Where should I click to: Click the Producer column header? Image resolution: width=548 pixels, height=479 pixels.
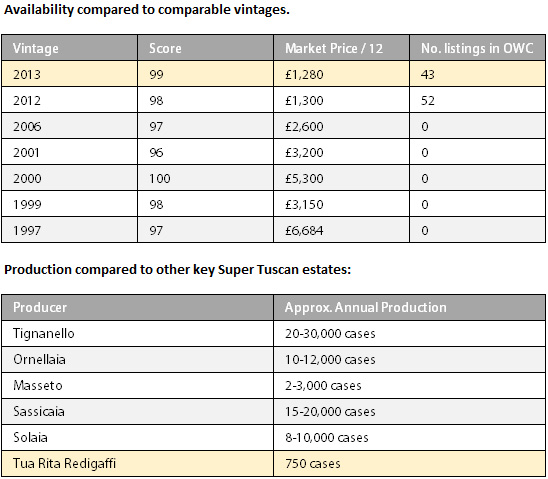tap(137, 307)
